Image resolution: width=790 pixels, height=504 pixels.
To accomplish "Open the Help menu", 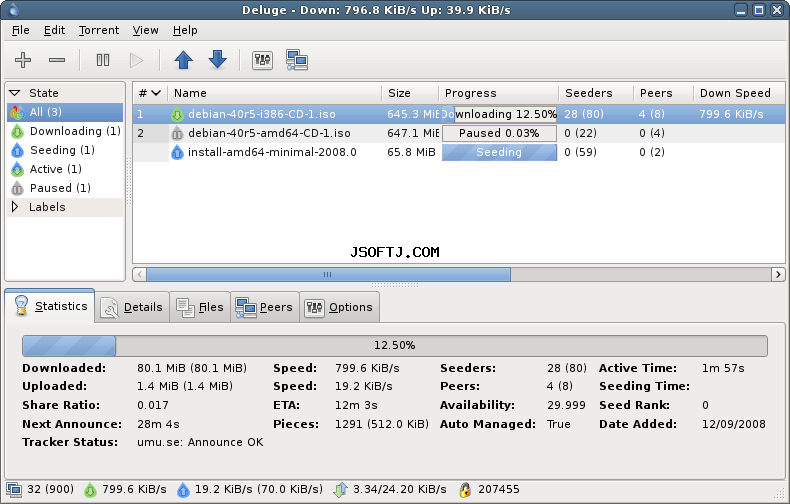I will coord(185,30).
